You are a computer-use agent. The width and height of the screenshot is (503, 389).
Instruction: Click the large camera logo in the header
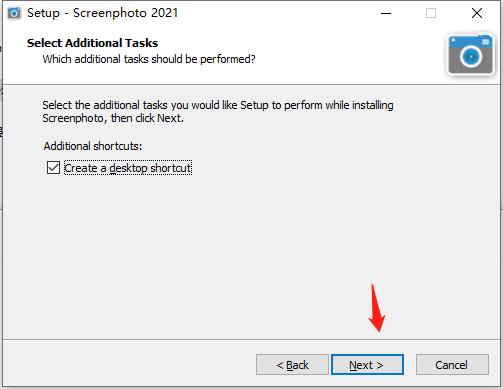(x=470, y=55)
